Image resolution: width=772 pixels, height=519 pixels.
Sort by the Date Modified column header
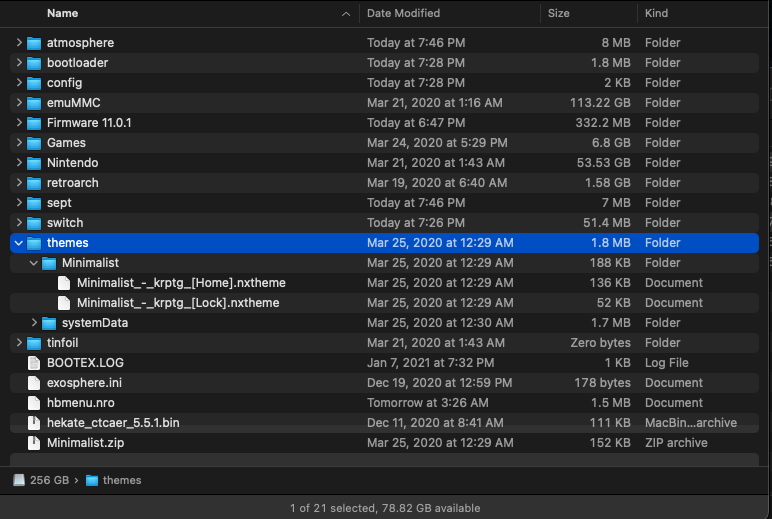[x=403, y=13]
